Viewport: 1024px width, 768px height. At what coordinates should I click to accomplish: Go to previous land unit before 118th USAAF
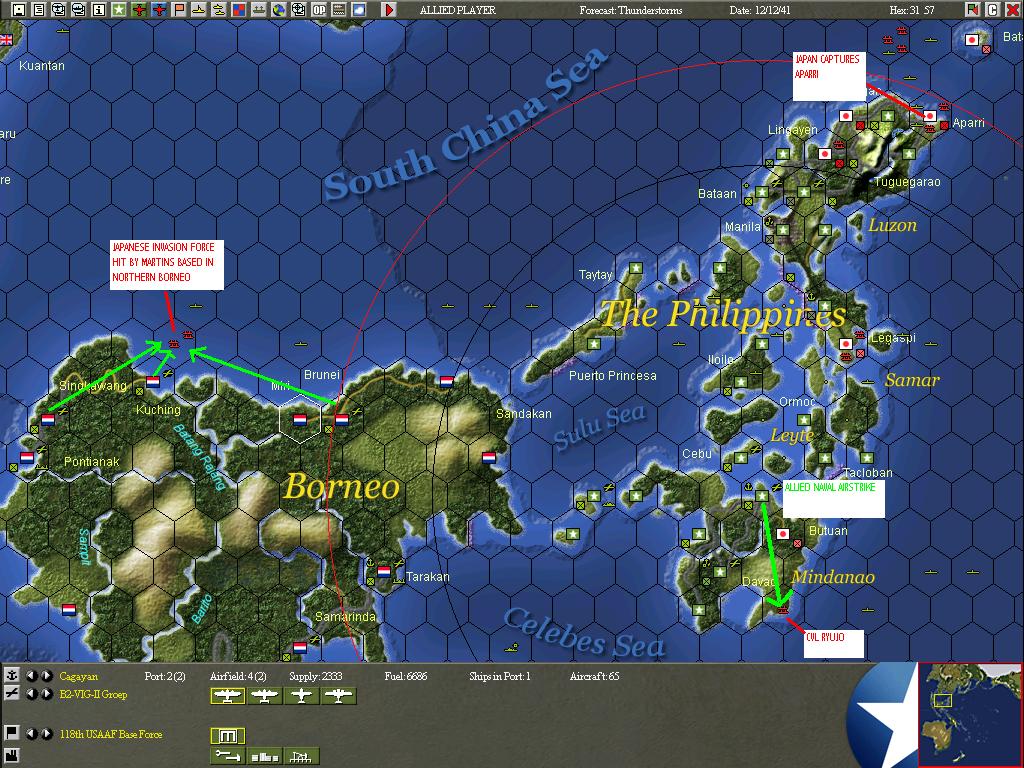pos(31,734)
